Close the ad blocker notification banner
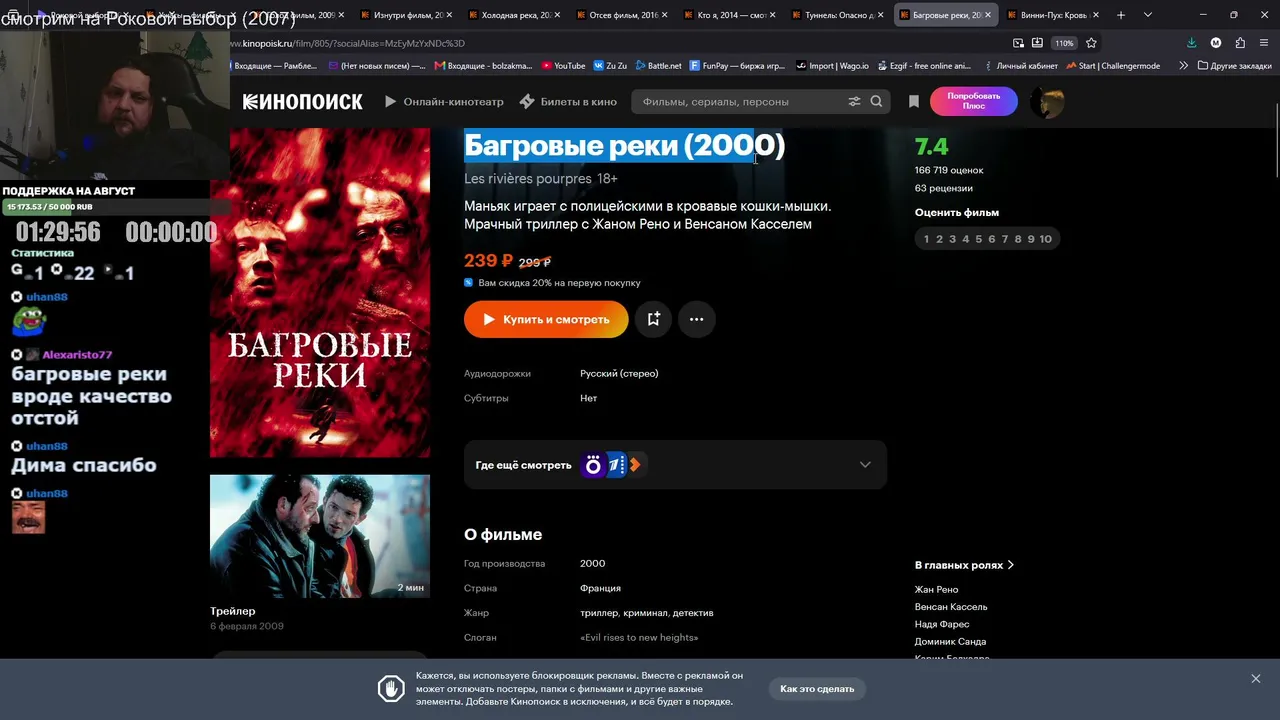Viewport: 1280px width, 720px height. point(1256,679)
